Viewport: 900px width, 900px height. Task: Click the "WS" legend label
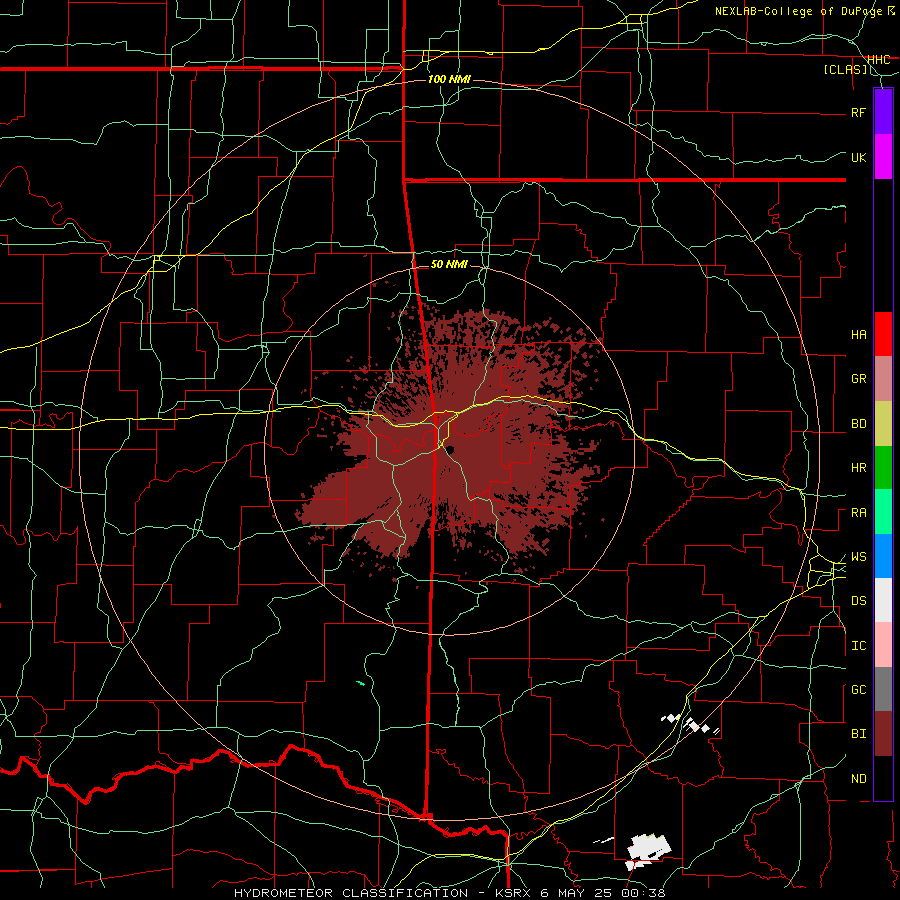click(x=858, y=557)
